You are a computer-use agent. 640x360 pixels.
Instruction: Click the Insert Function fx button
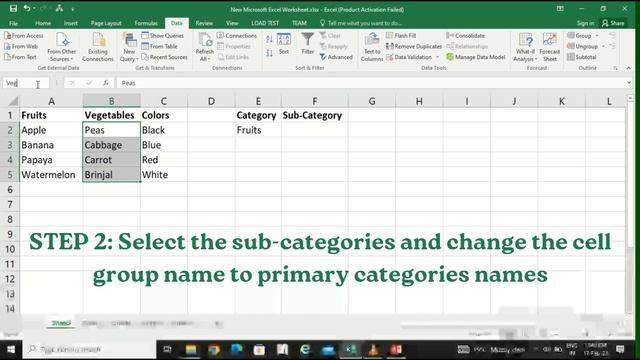click(106, 83)
